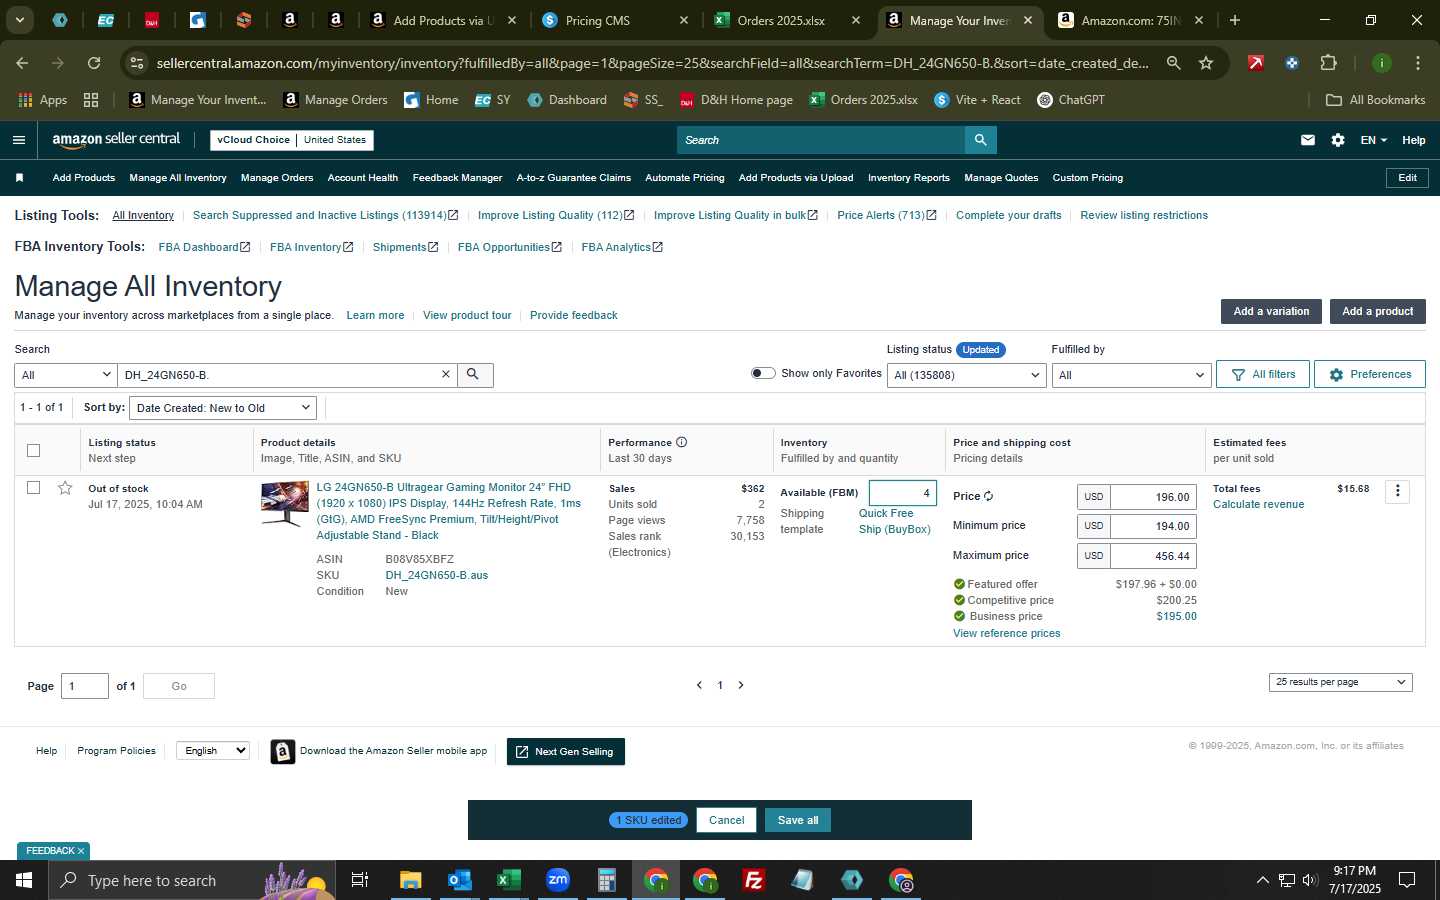The height and width of the screenshot is (900, 1440).
Task: Open the Seller Central hamburger menu
Action: (19, 140)
